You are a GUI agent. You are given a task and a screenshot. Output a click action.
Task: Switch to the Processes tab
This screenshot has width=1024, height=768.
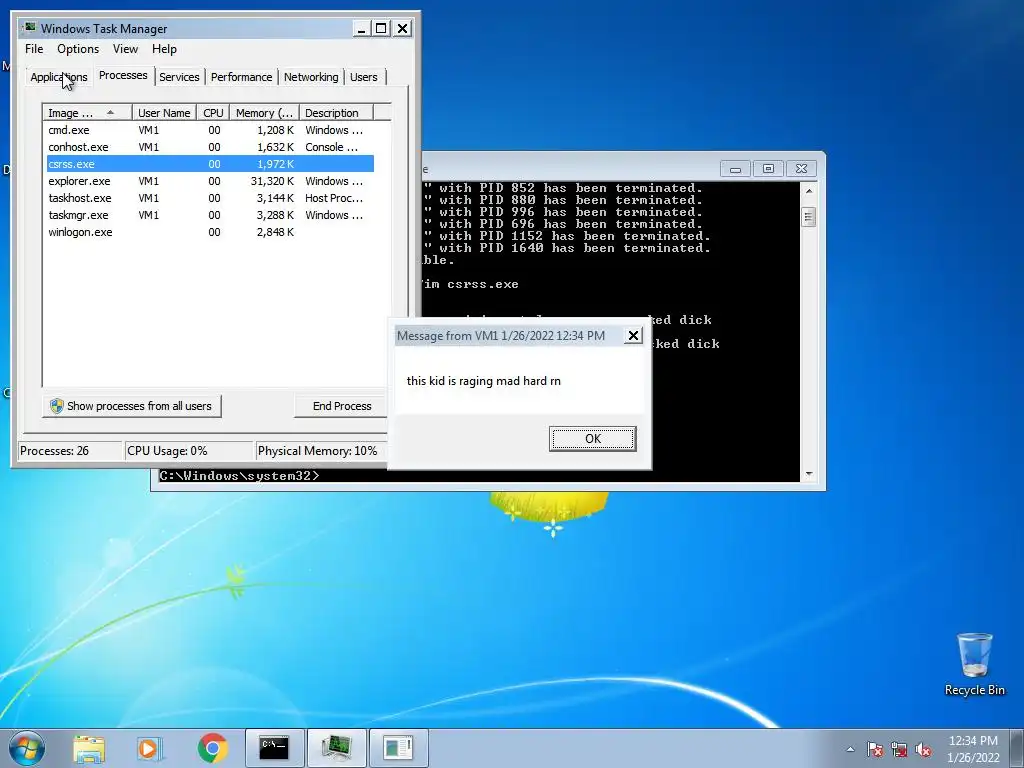[123, 75]
